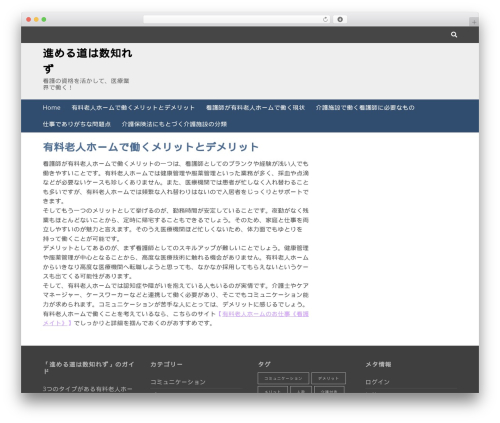Click the ログイン link under メタ情報

[377, 382]
